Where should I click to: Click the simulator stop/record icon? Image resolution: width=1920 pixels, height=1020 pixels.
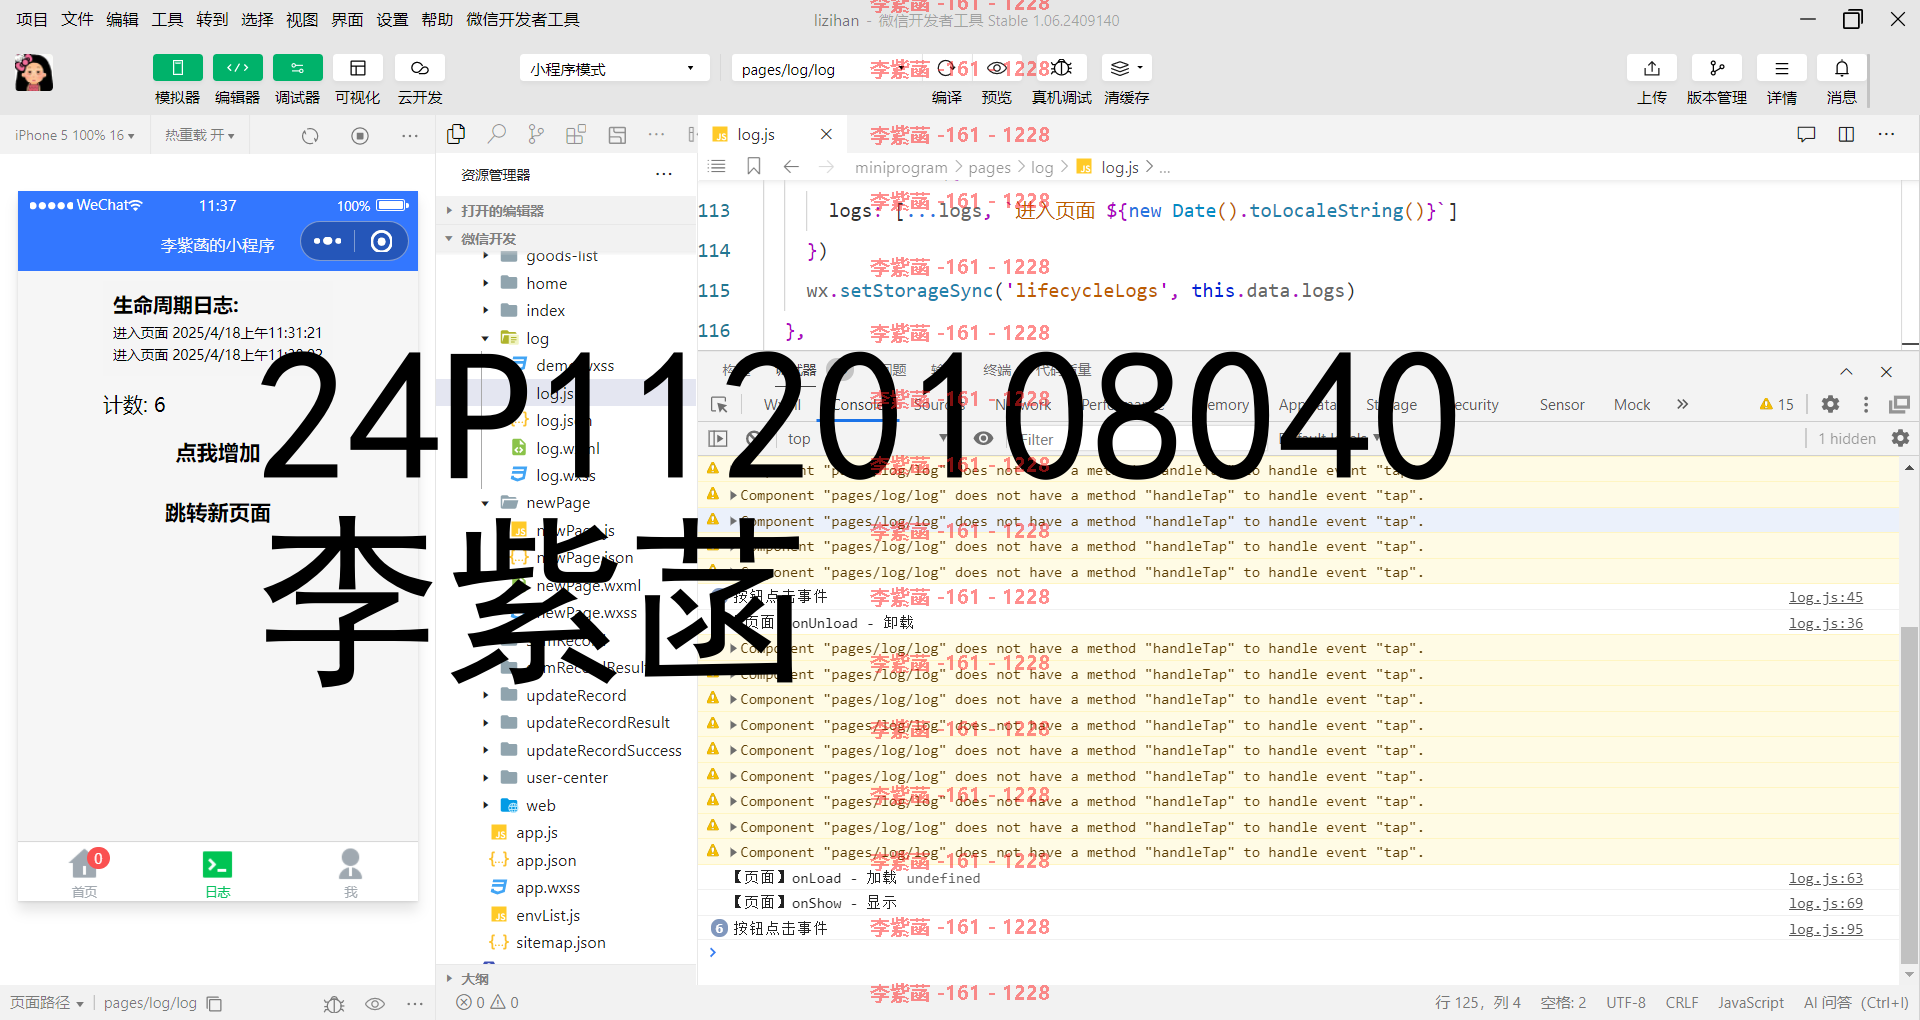pyautogui.click(x=360, y=135)
